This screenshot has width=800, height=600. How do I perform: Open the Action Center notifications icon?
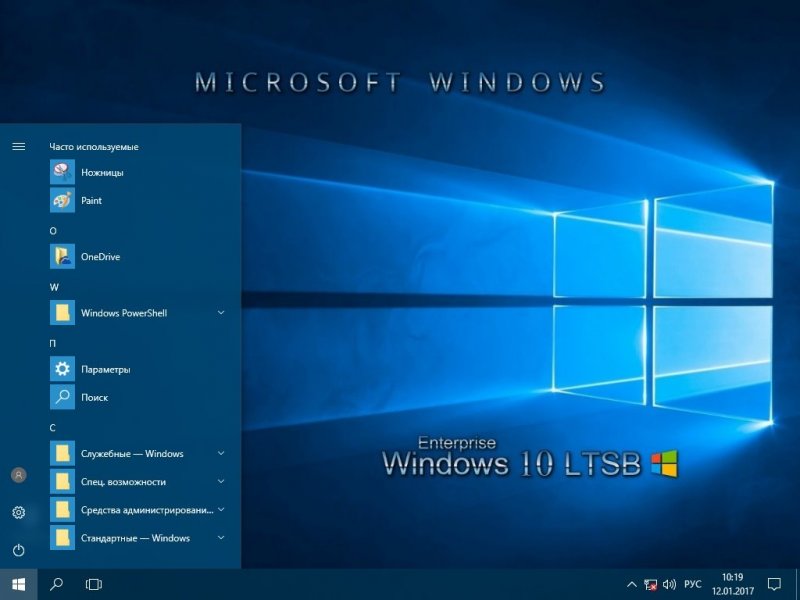774,585
